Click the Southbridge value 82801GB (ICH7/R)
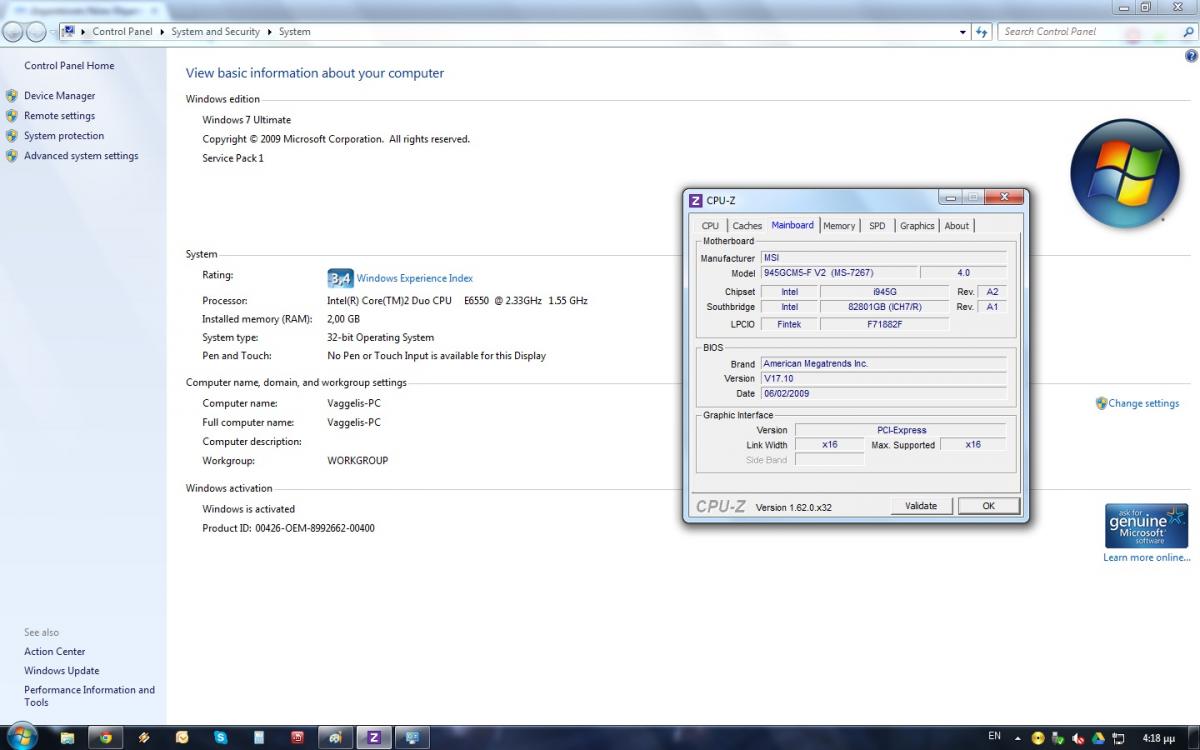Image resolution: width=1200 pixels, height=750 pixels. point(884,307)
